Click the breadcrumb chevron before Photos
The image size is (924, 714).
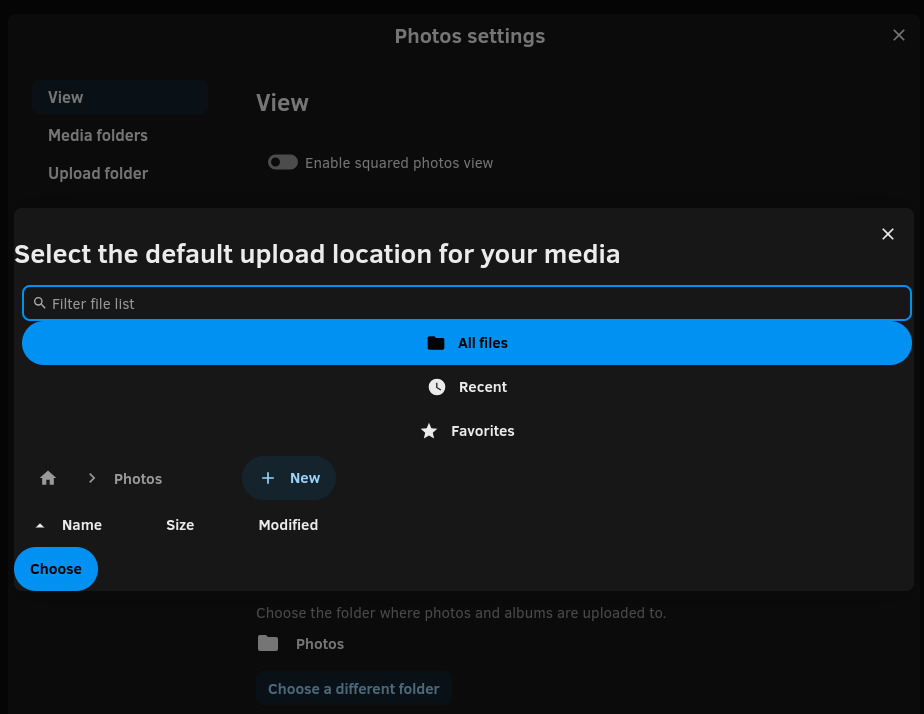92,479
